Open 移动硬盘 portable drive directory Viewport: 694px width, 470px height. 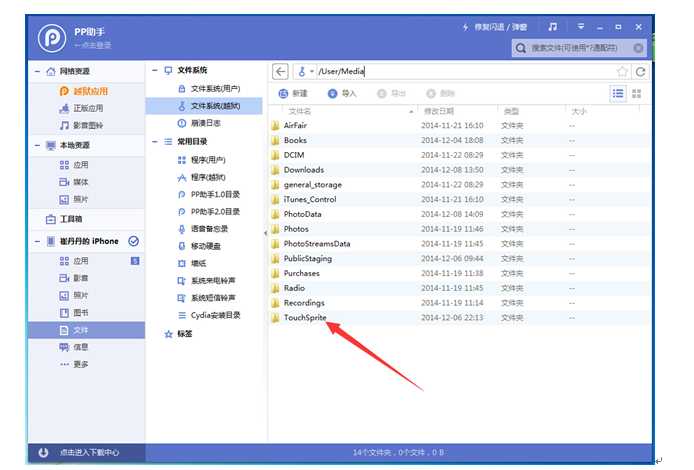pyautogui.click(x=199, y=246)
